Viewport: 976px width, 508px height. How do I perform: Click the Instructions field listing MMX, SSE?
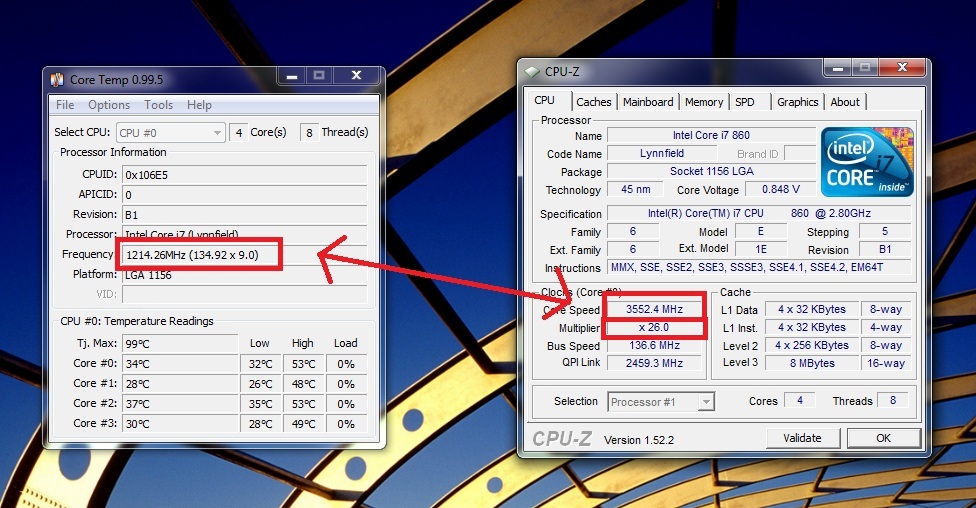click(x=759, y=268)
